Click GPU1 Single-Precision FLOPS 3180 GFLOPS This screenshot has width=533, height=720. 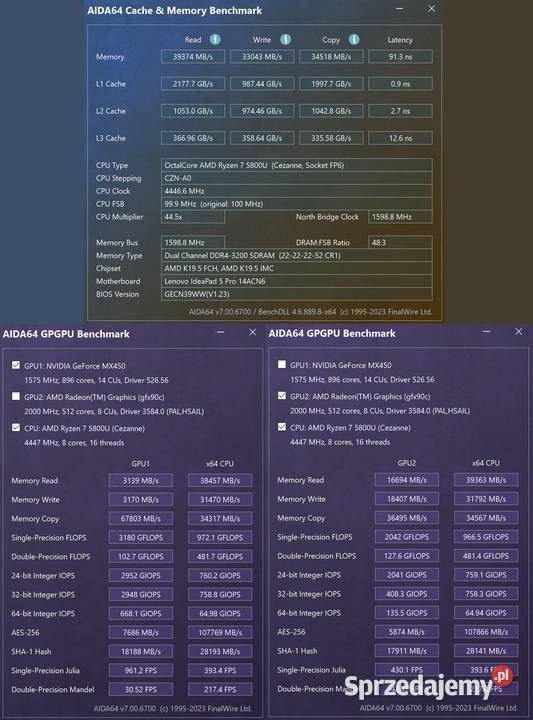click(140, 537)
